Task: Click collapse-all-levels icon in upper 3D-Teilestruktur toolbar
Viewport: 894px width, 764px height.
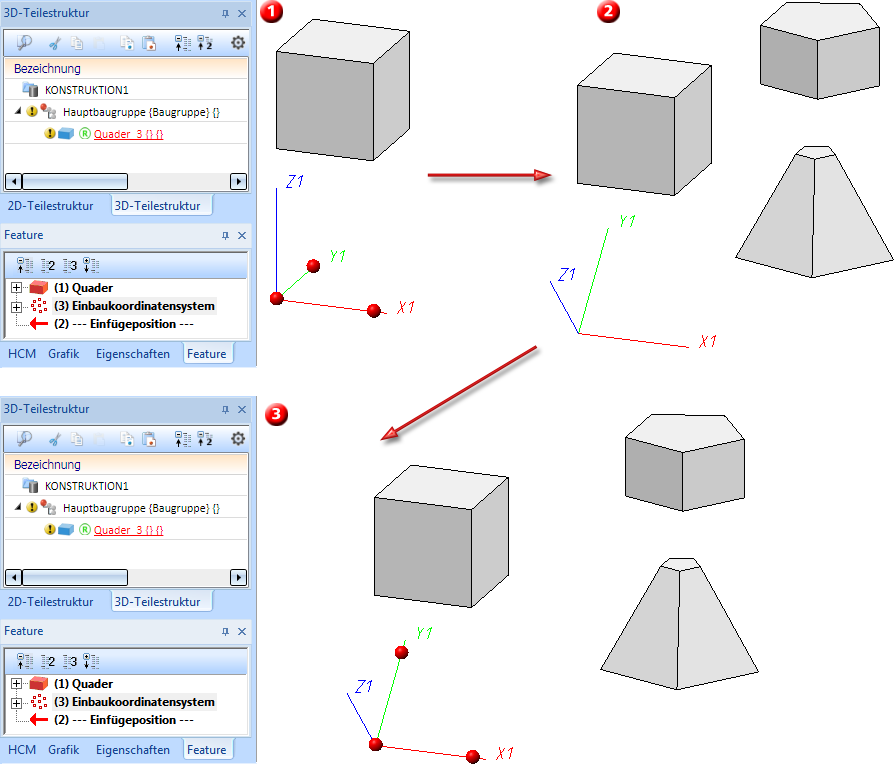Action: [x=182, y=43]
